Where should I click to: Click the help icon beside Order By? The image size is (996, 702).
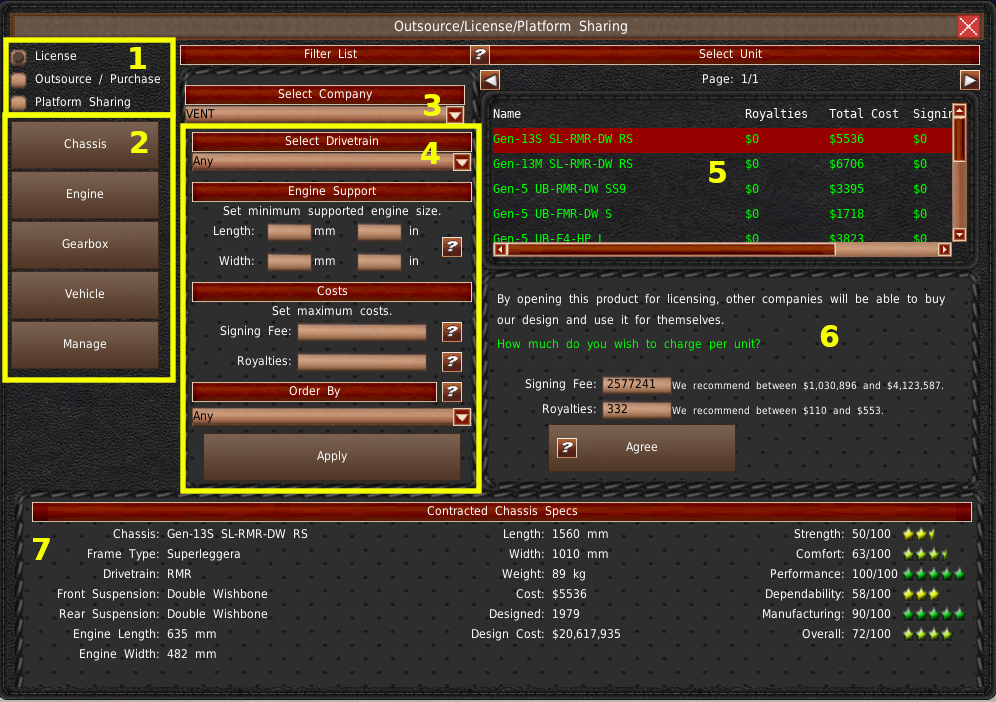pyautogui.click(x=452, y=392)
